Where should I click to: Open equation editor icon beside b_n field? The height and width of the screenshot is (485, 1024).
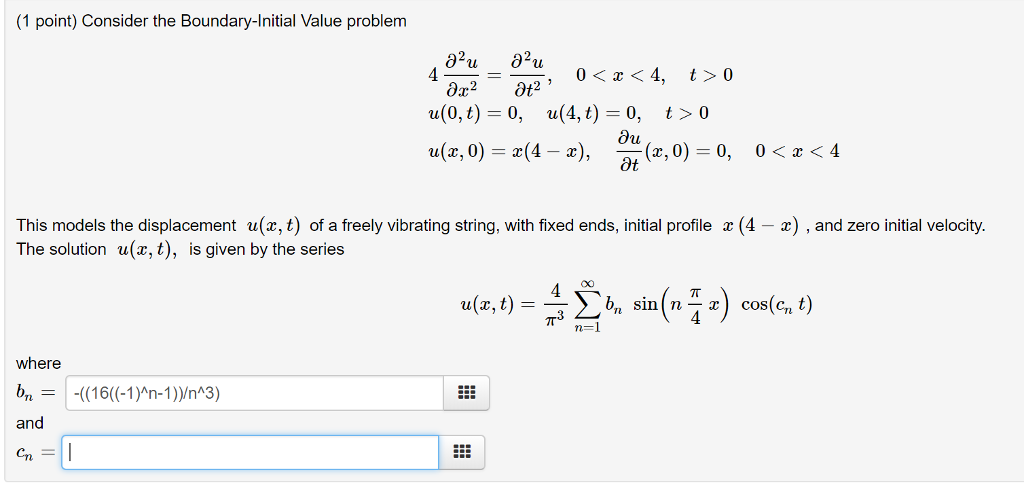tap(466, 393)
